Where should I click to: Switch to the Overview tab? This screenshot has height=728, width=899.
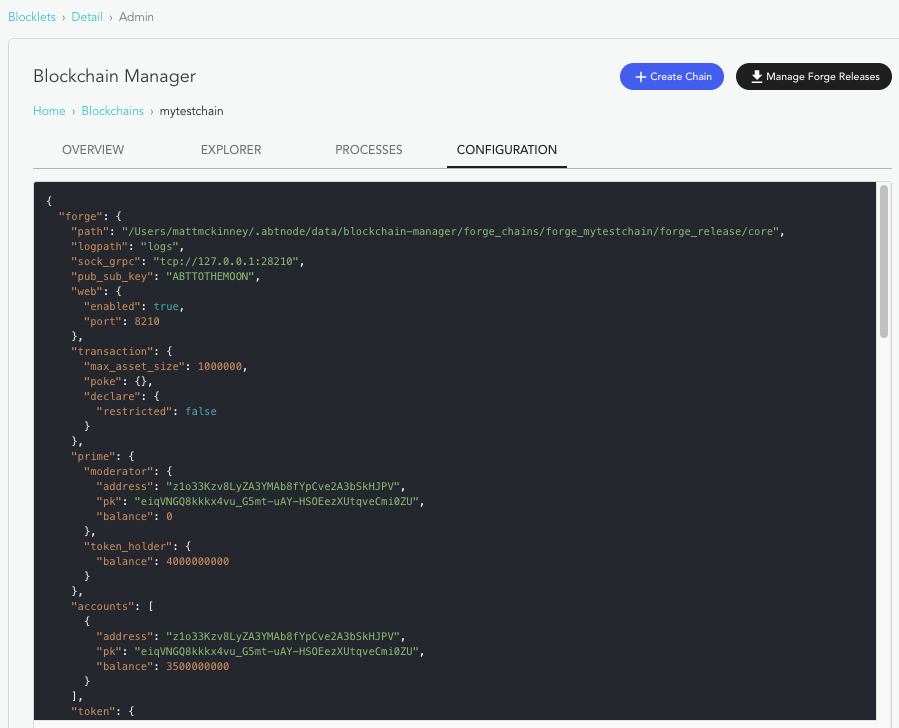point(93,150)
